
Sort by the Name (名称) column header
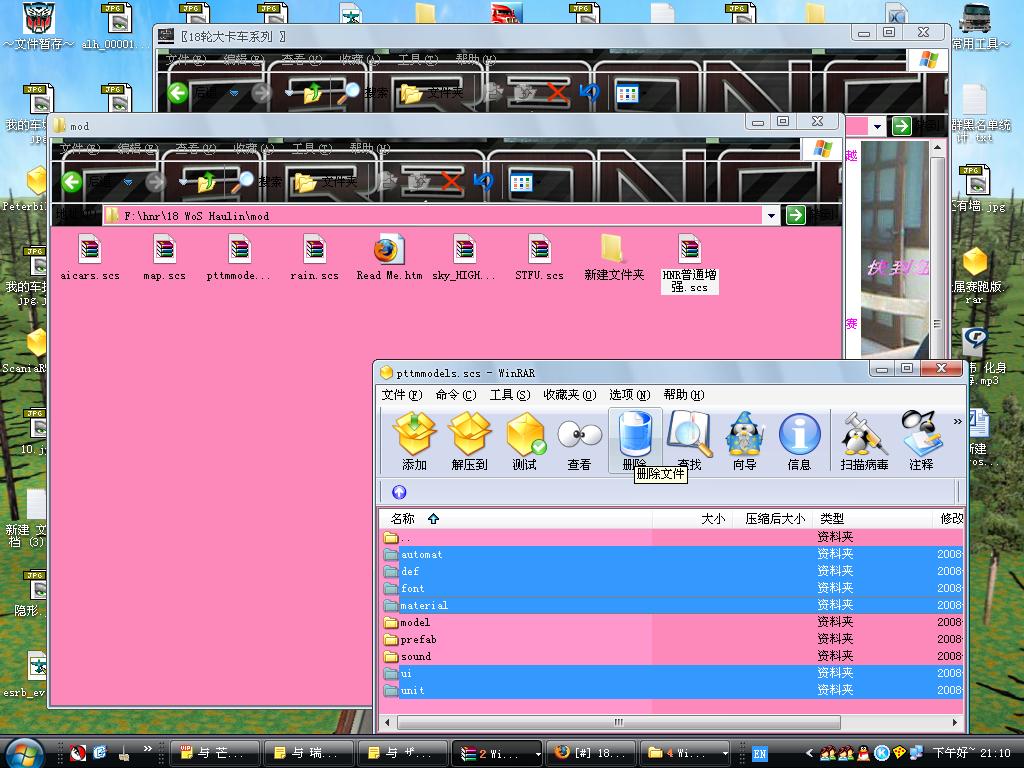click(x=403, y=518)
